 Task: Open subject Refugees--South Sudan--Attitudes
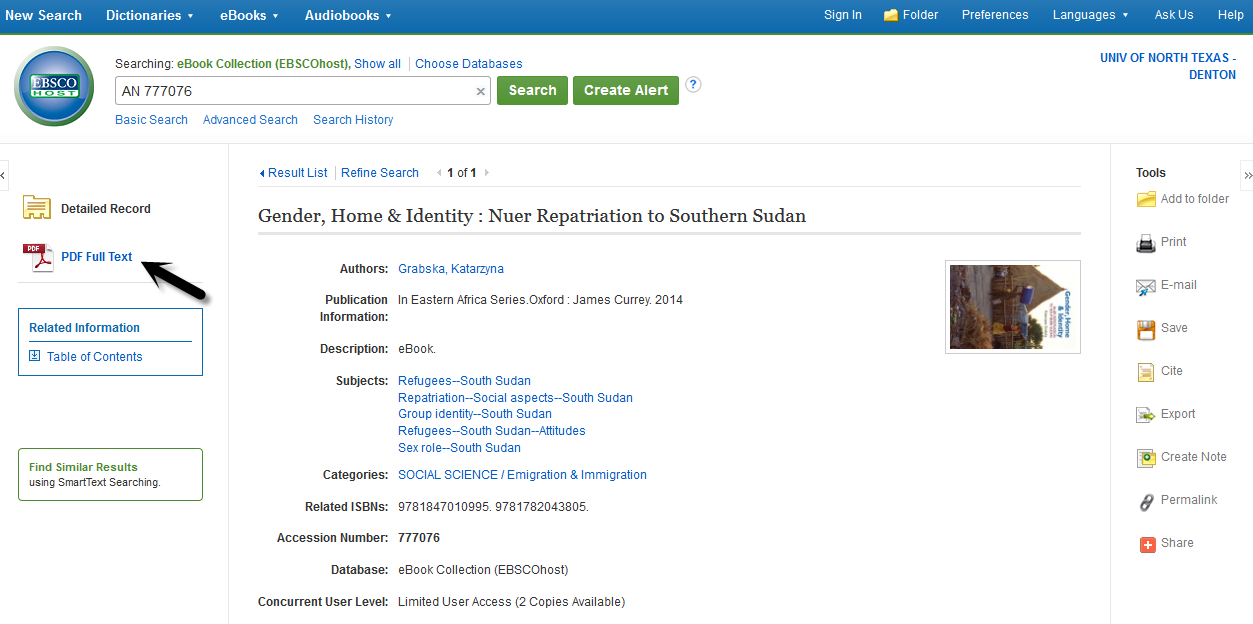tap(492, 431)
